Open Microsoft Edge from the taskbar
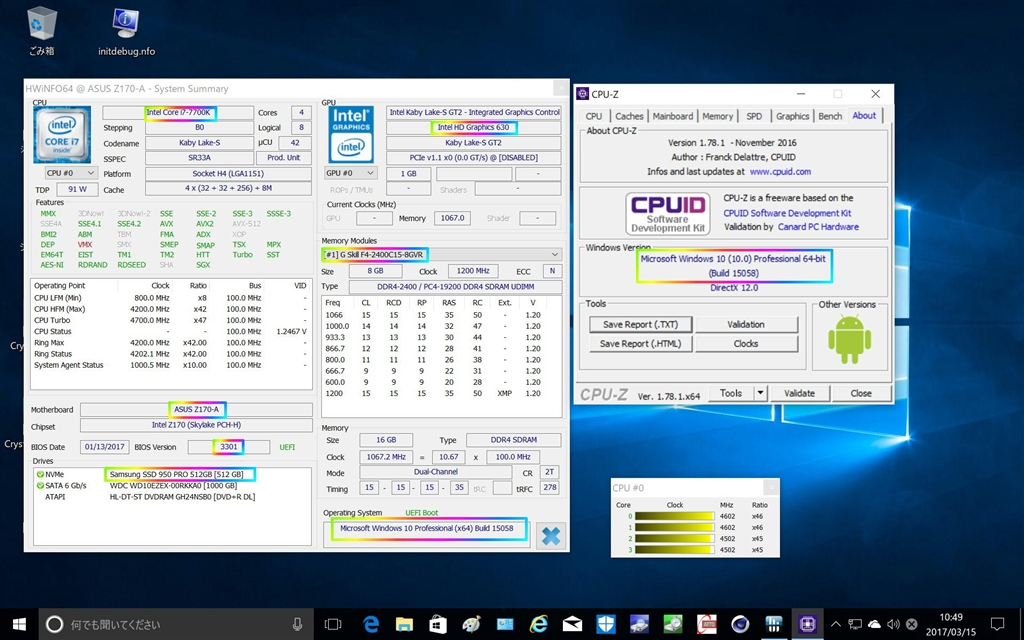This screenshot has width=1024, height=640. pos(372,624)
